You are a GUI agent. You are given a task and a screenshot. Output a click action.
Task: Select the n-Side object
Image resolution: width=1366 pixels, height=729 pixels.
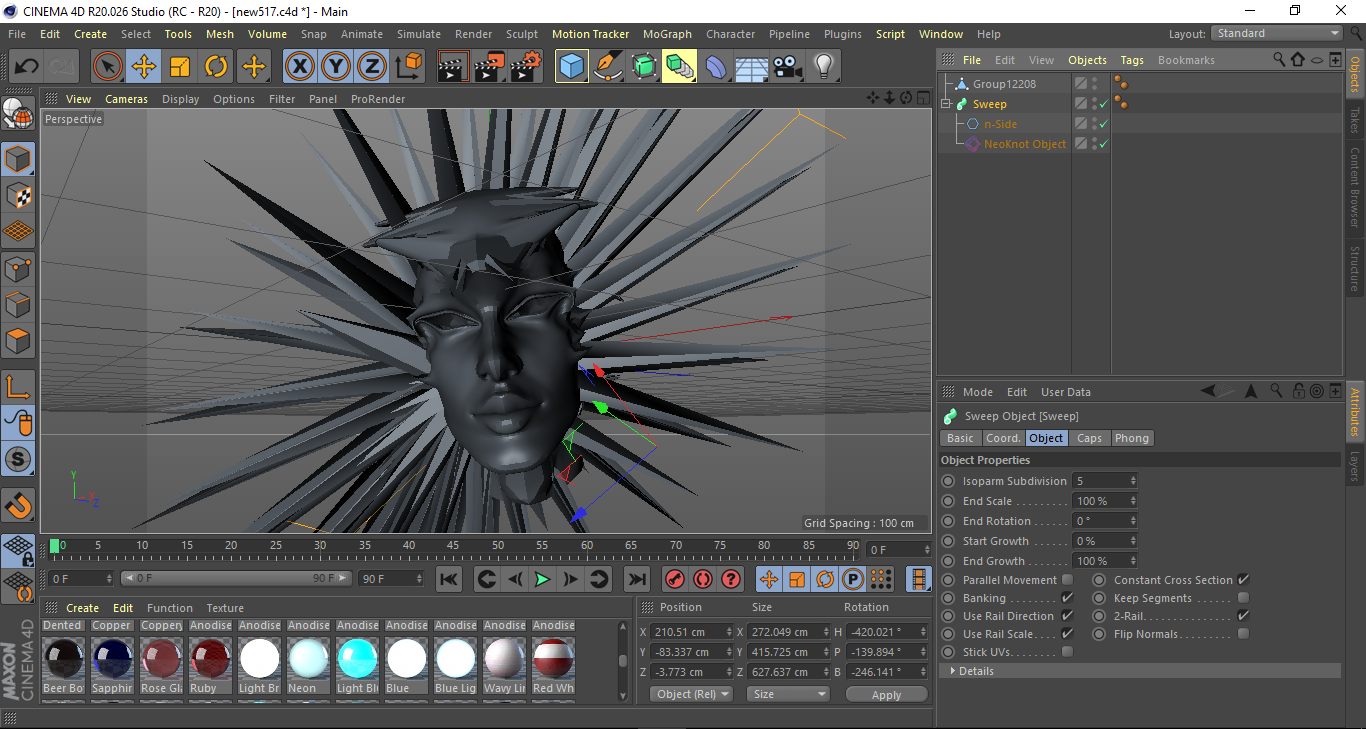tap(1000, 124)
